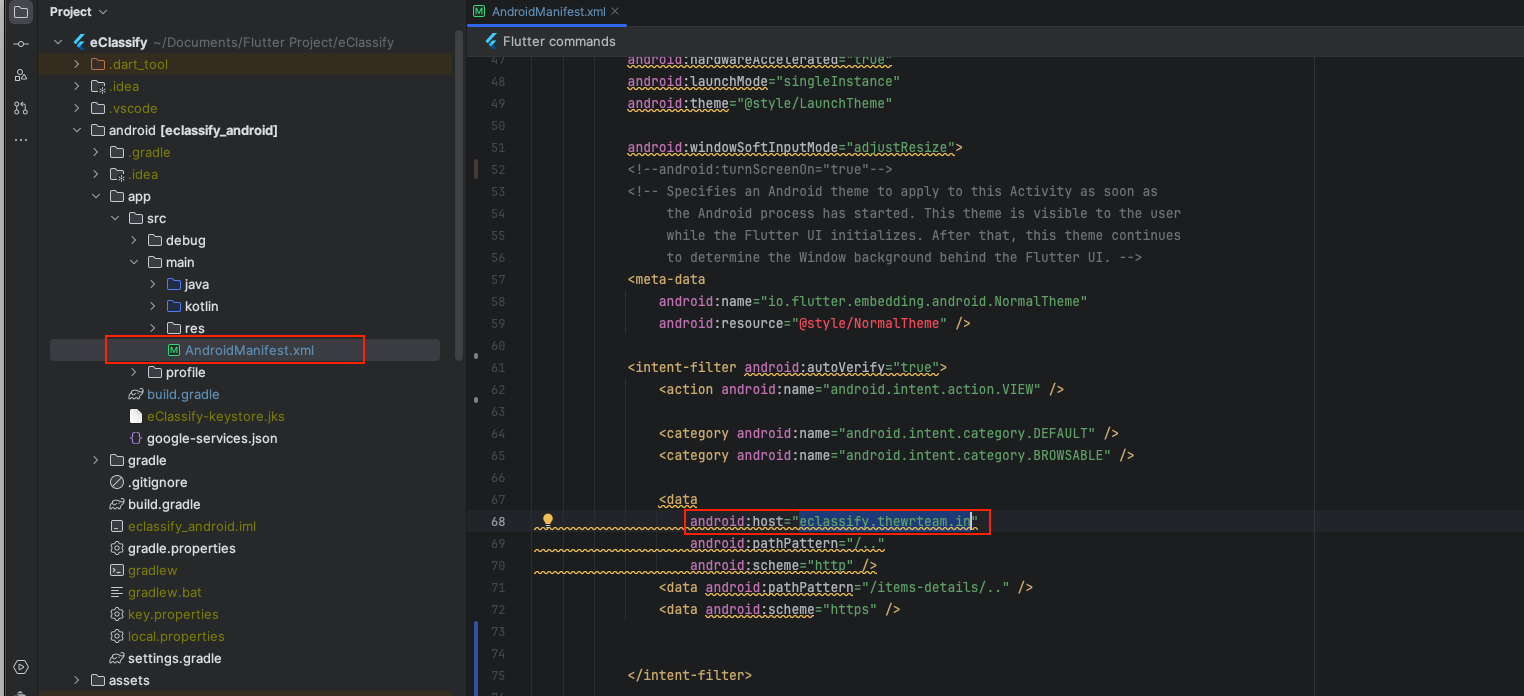Select the AndroidManifest.xml editor tab
This screenshot has height=696, width=1524.
point(548,11)
